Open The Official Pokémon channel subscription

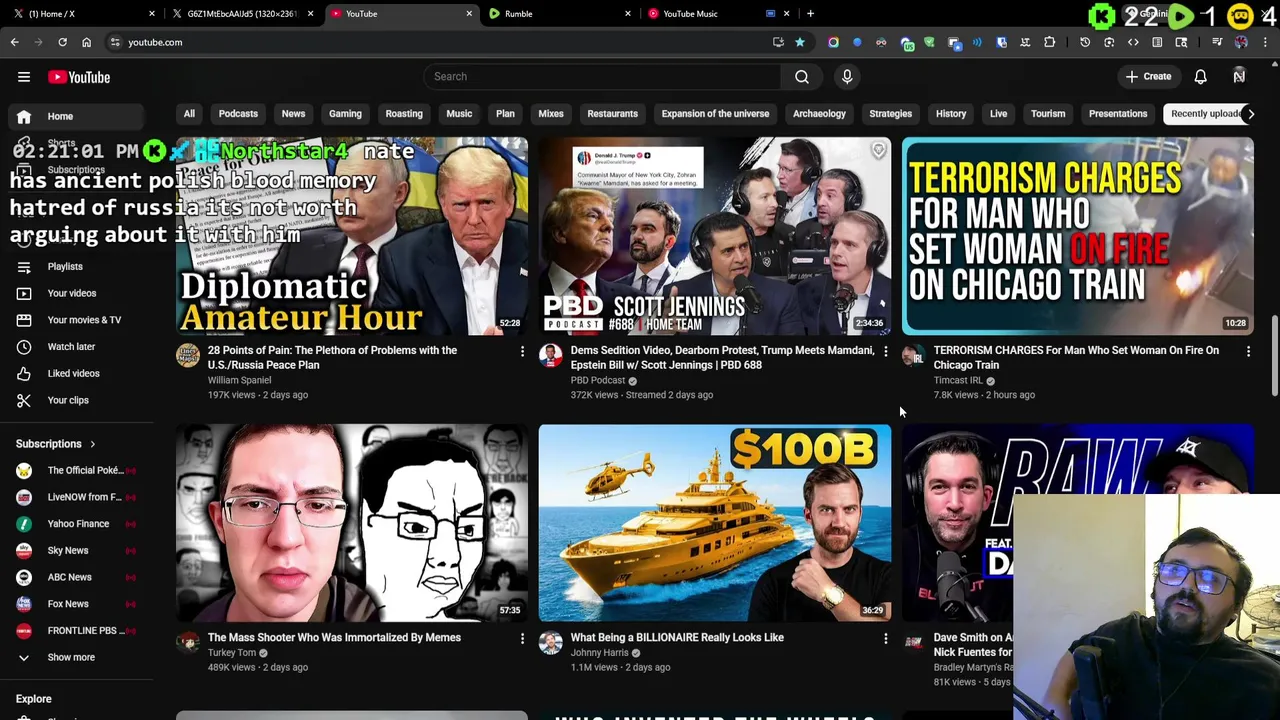coord(77,470)
